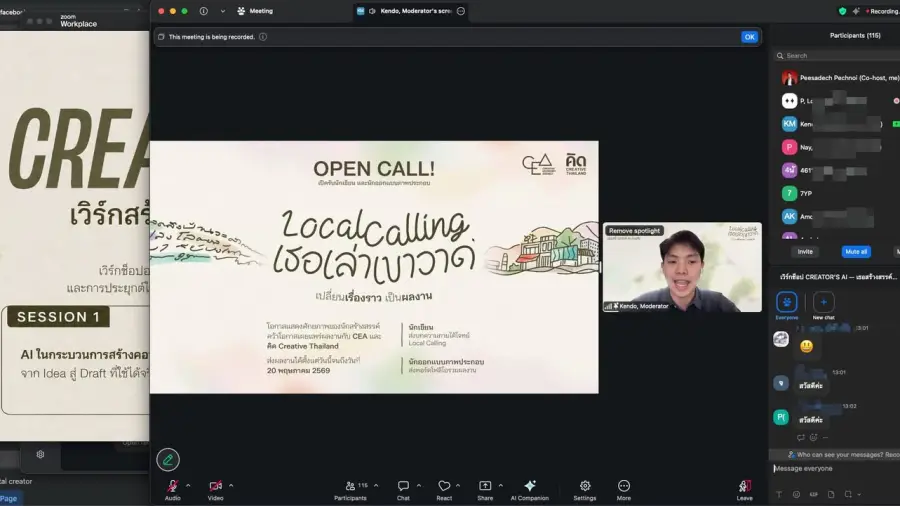This screenshot has height=506, width=900.
Task: Open more actions under the last chat message
Action: click(825, 438)
